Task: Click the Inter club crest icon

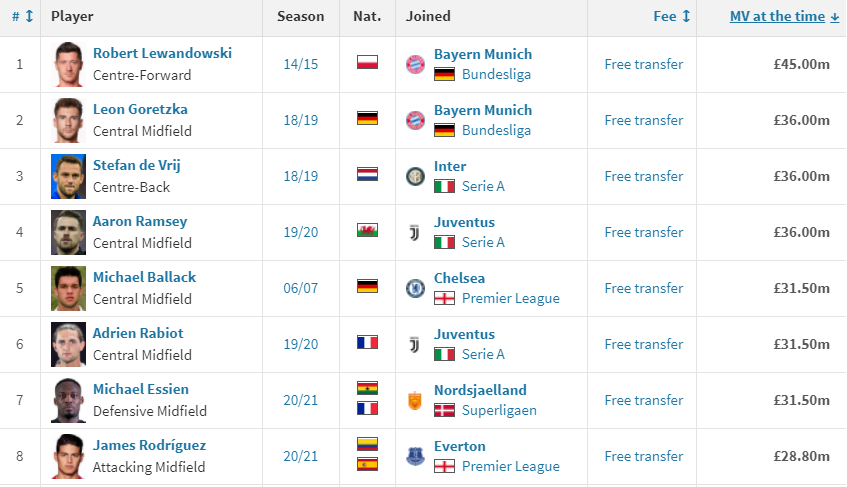Action: [x=415, y=176]
